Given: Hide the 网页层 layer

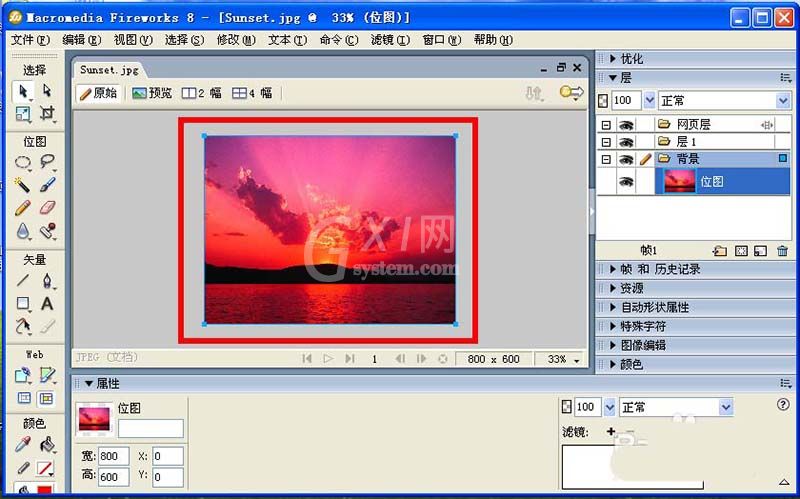Looking at the screenshot, I should [x=626, y=125].
